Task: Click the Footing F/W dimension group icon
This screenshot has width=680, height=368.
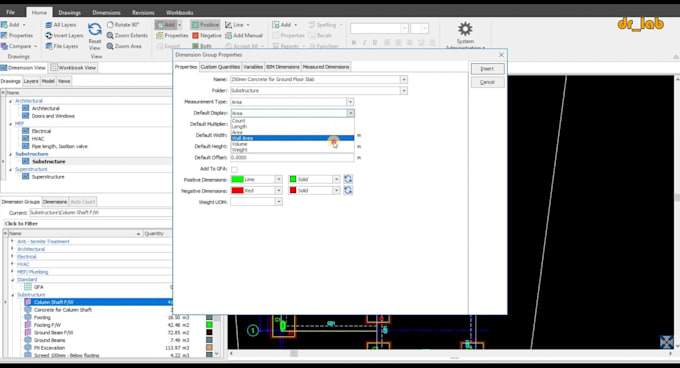Action: (28, 325)
